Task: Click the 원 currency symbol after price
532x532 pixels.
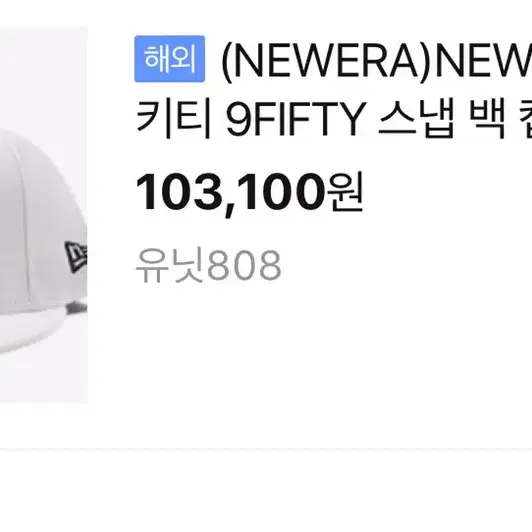Action: [x=345, y=192]
